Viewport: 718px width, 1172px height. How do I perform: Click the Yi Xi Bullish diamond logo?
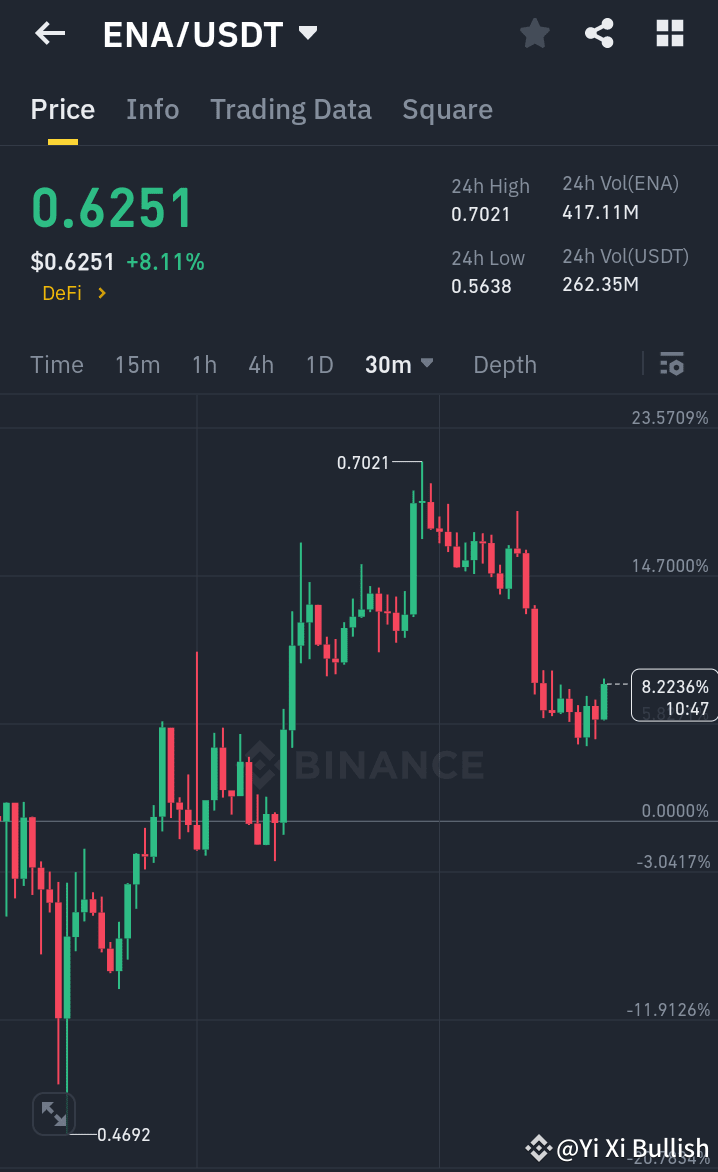(539, 1147)
